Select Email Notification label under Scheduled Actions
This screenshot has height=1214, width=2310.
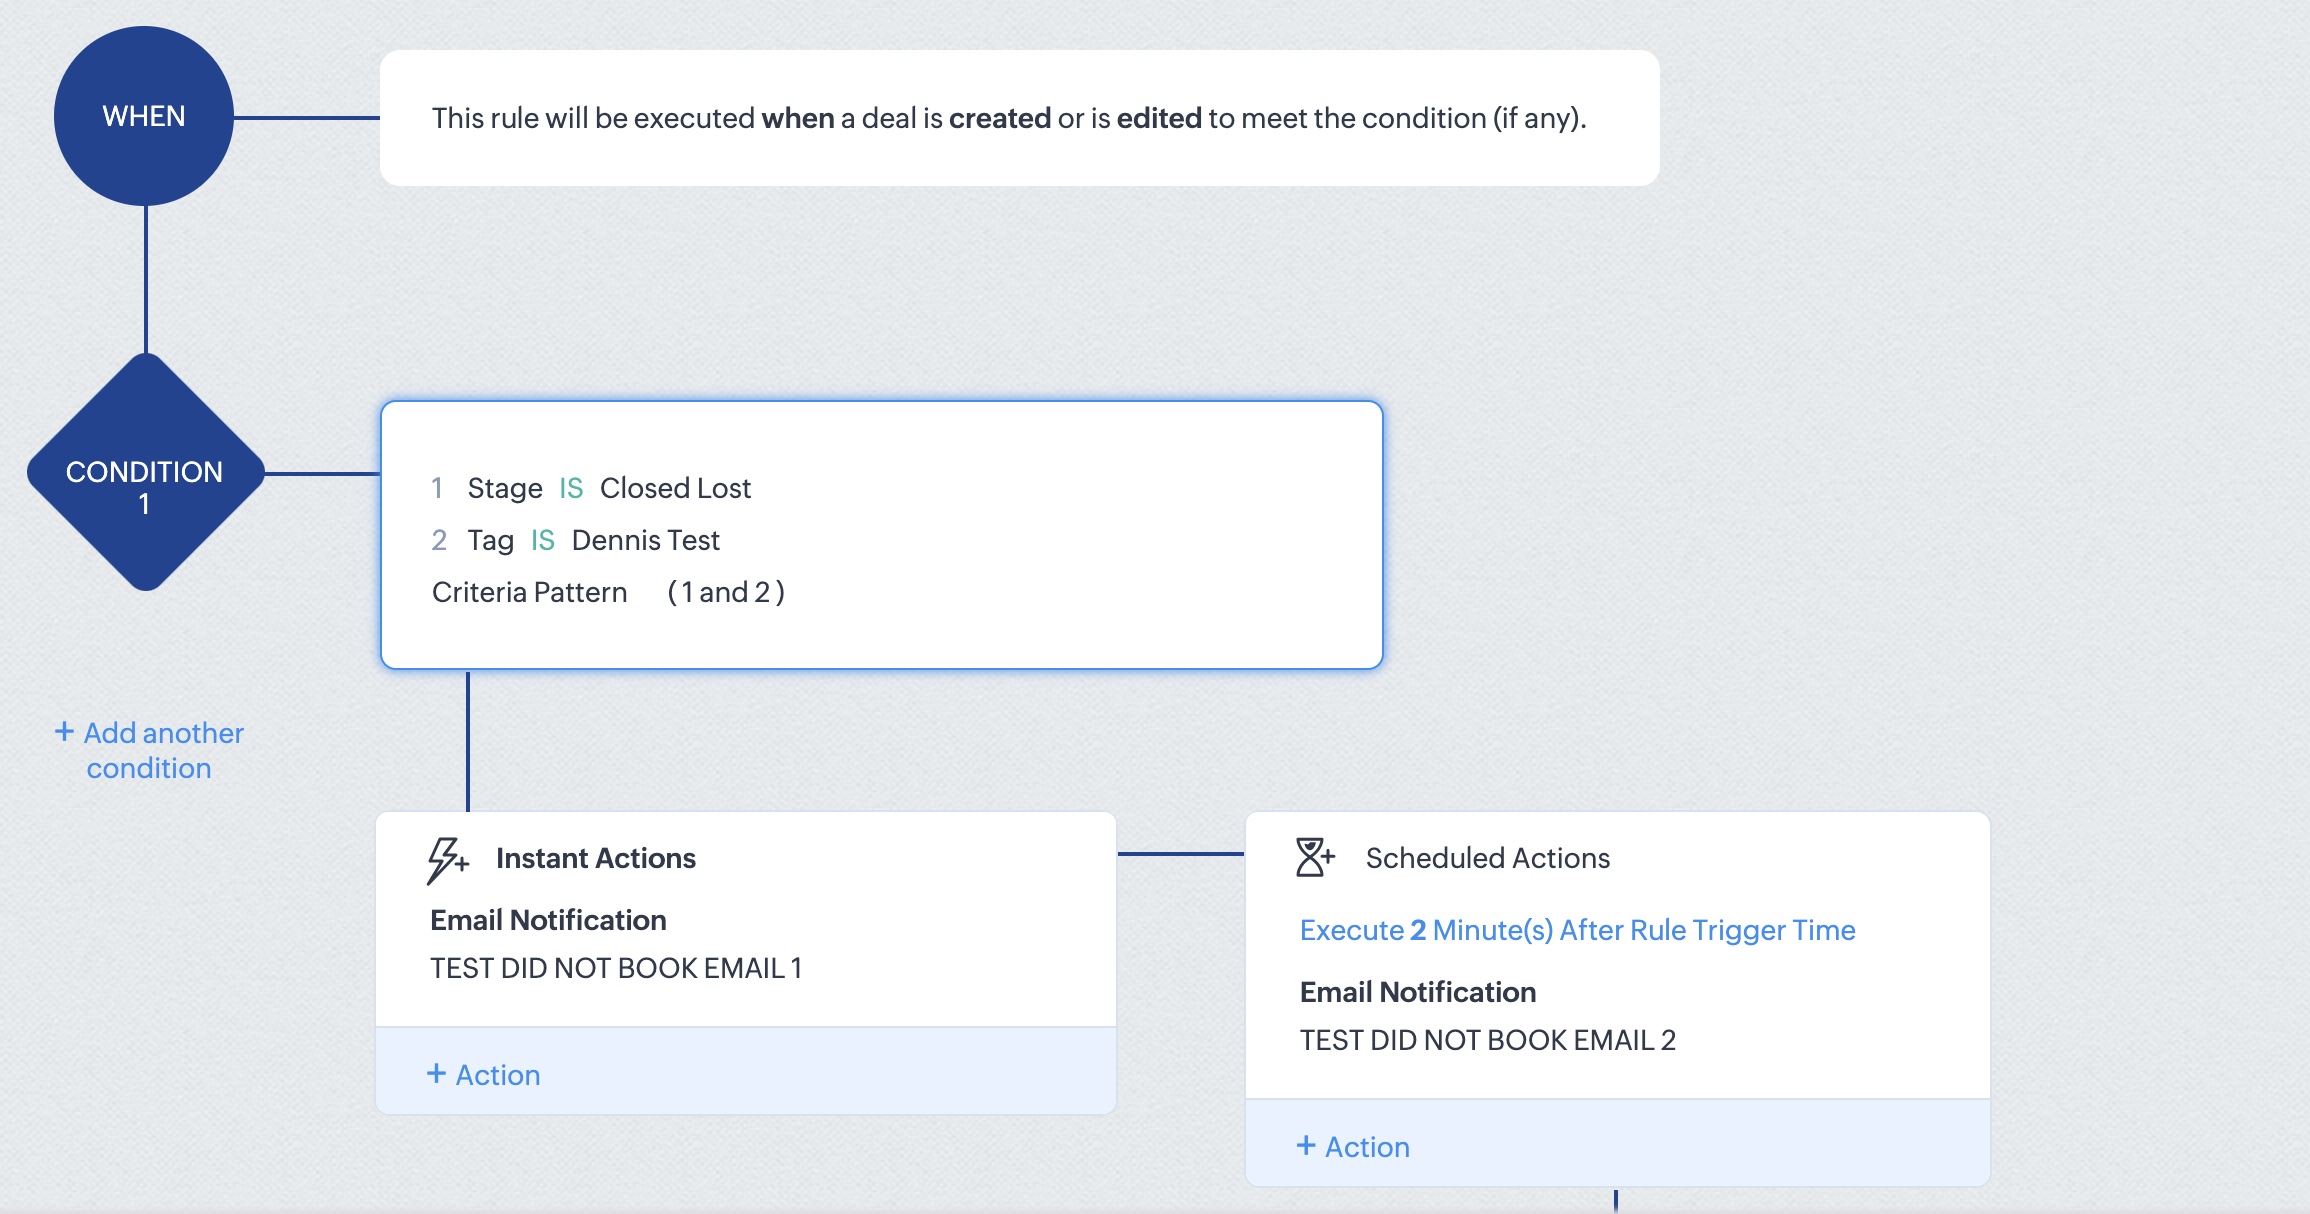point(1417,992)
